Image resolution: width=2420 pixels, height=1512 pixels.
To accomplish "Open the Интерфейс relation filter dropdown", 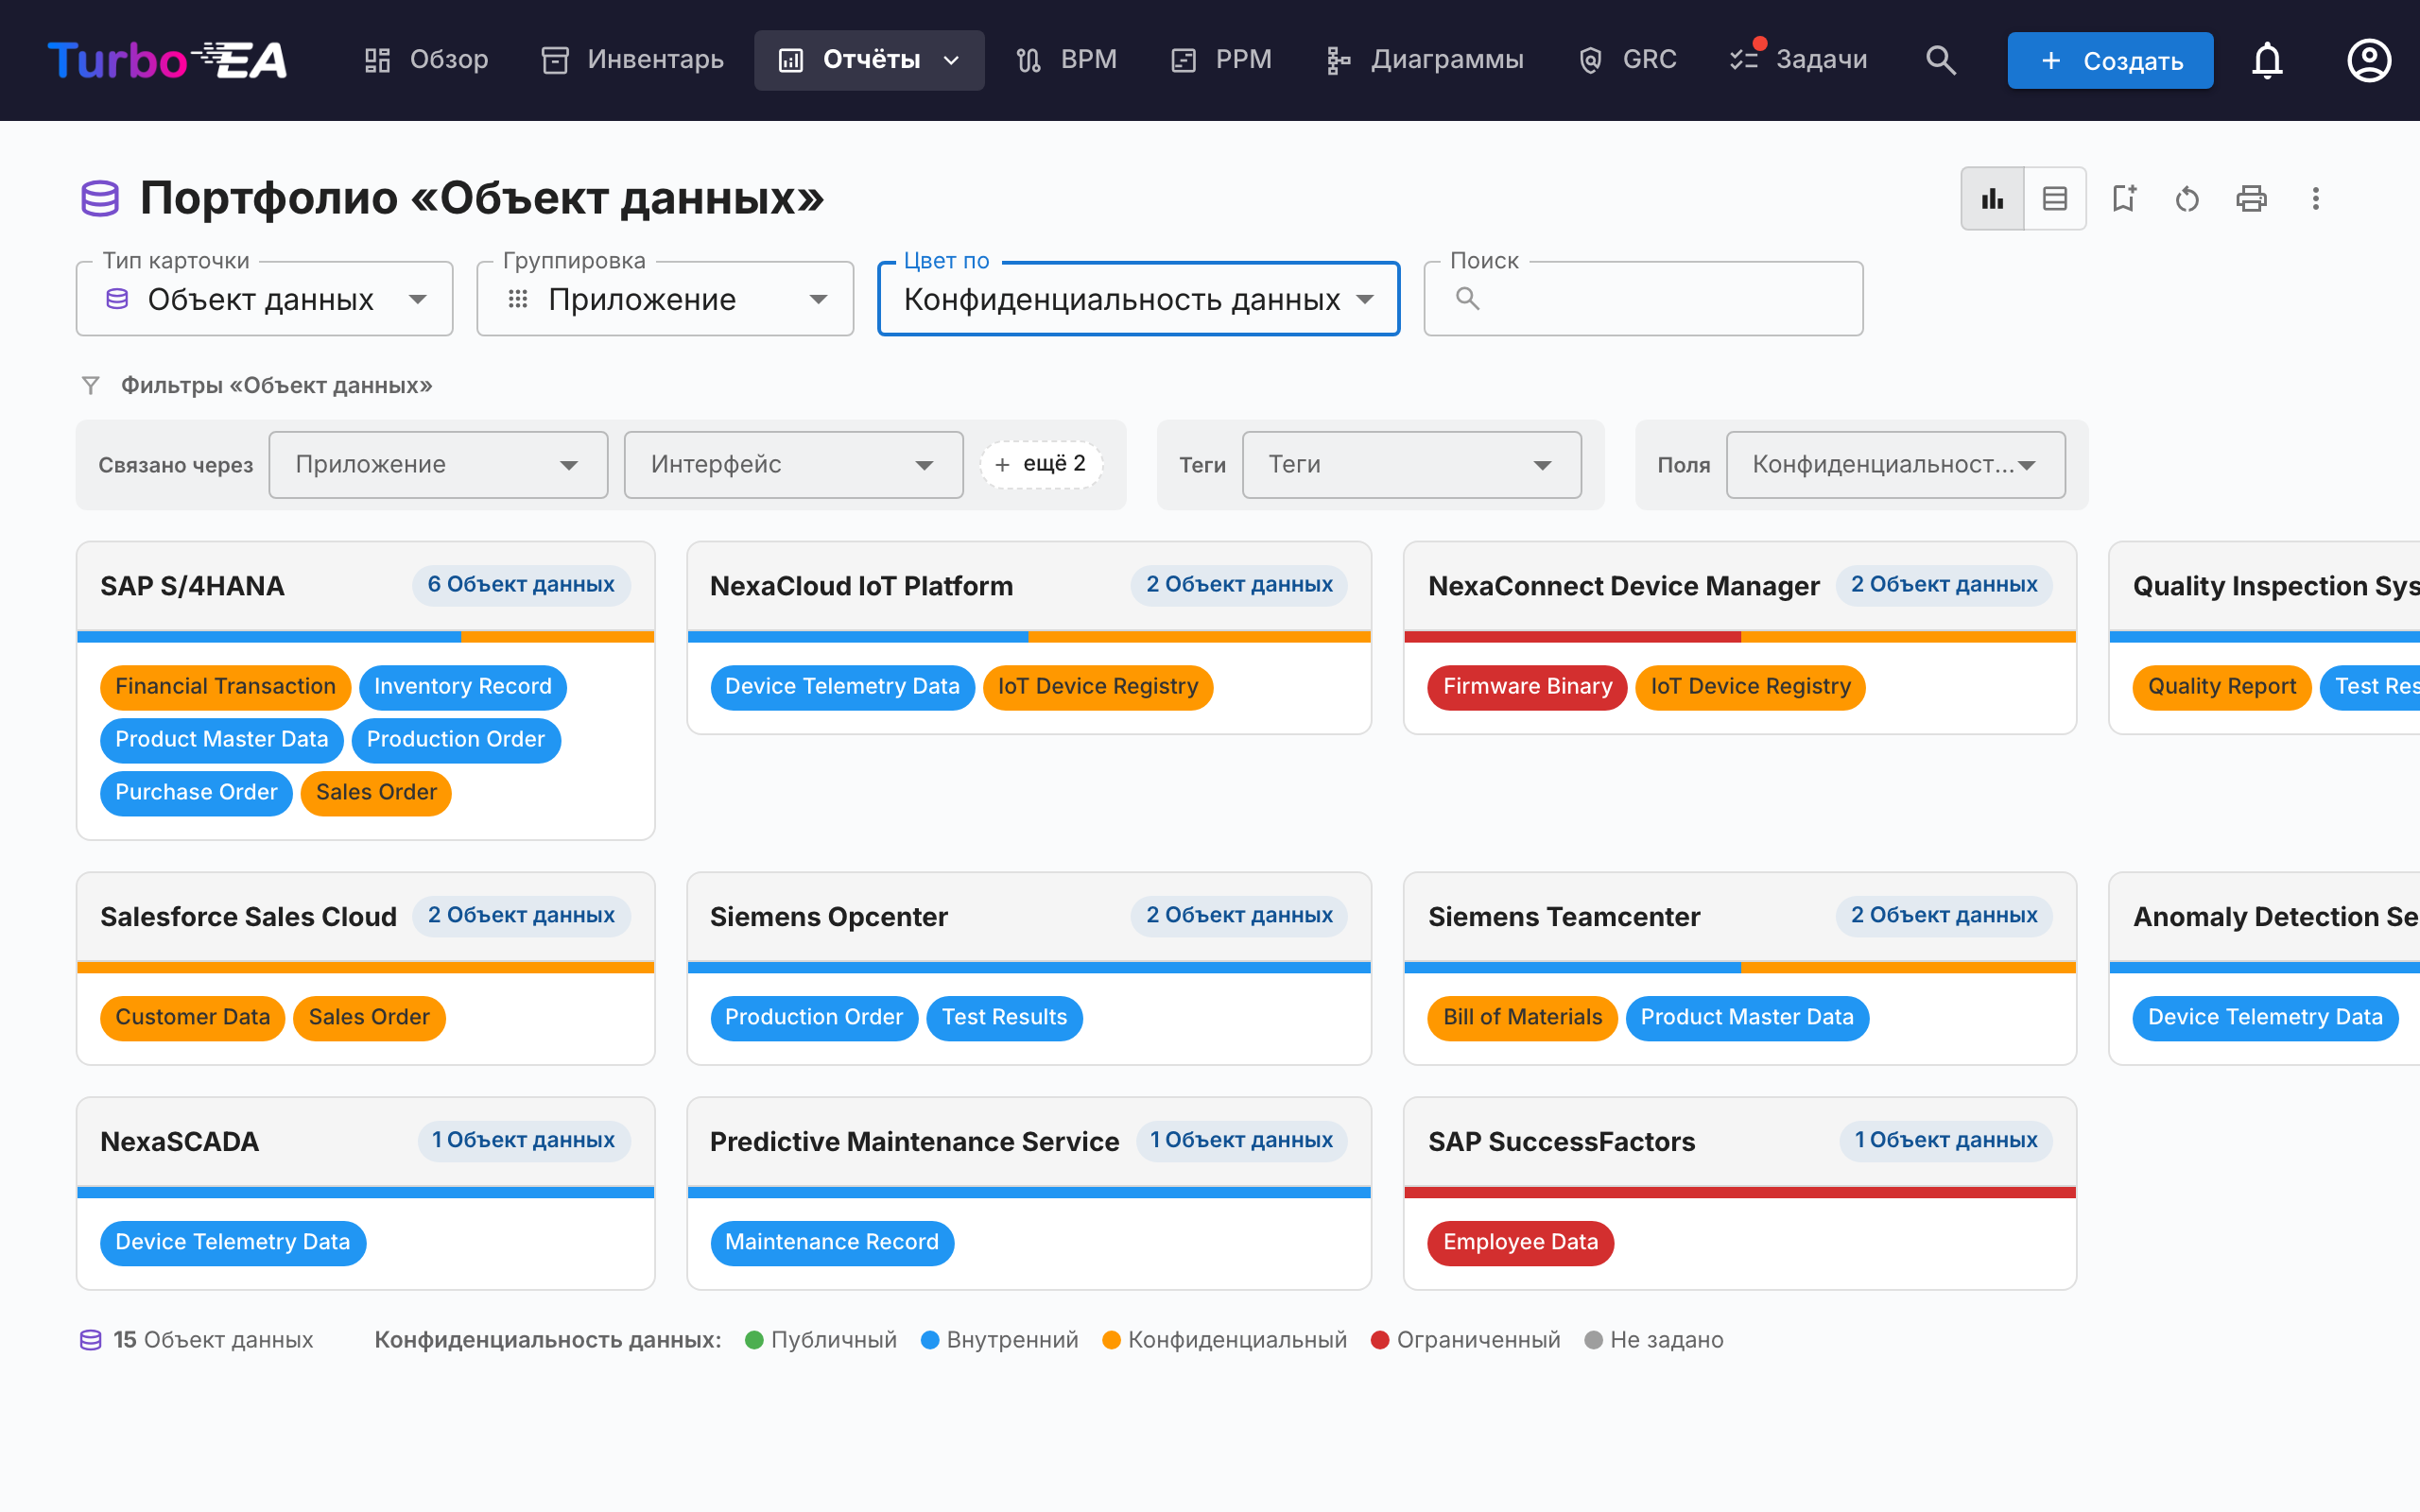I will tap(793, 465).
